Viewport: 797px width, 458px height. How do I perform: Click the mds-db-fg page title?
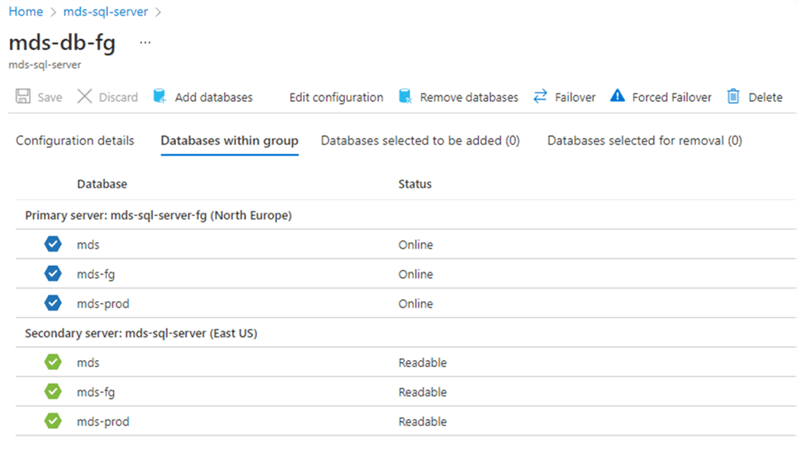click(x=62, y=43)
